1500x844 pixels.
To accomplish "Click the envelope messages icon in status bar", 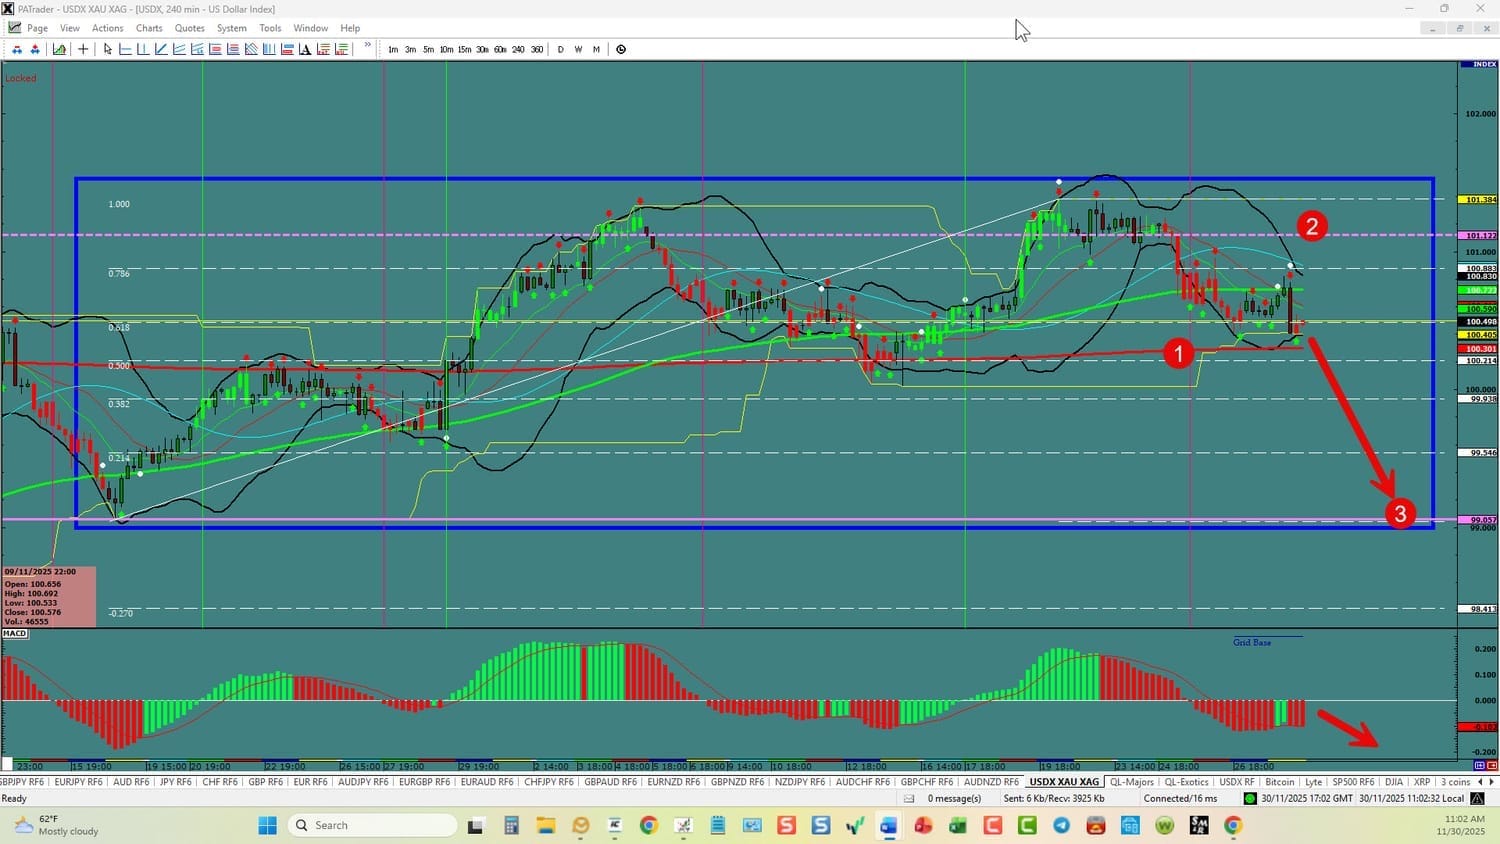I will tap(909, 799).
